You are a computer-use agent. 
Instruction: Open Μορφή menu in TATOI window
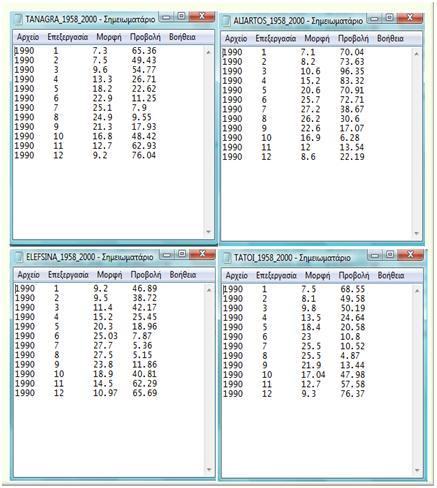318,276
